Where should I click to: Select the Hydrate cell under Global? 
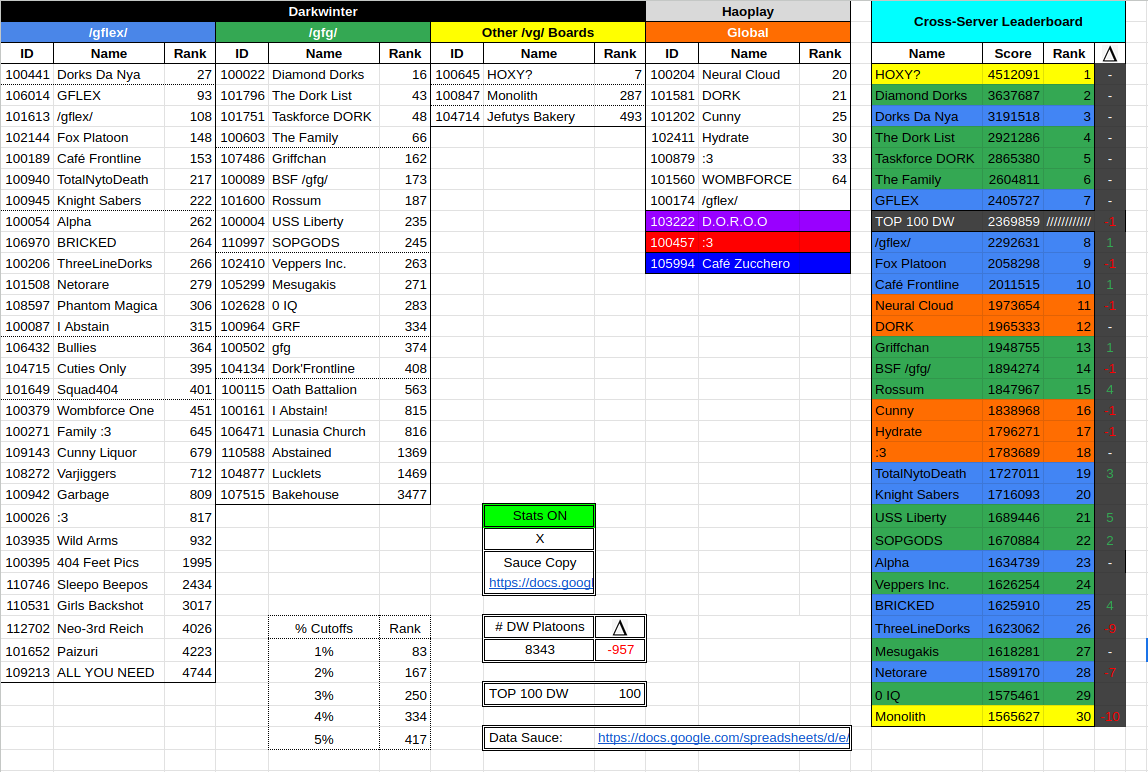click(x=749, y=138)
